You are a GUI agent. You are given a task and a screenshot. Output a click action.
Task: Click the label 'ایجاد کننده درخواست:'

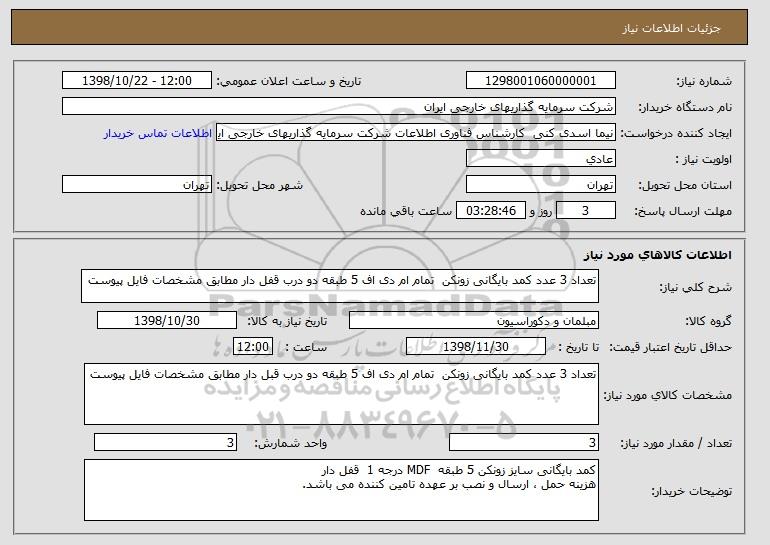[x=677, y=133]
